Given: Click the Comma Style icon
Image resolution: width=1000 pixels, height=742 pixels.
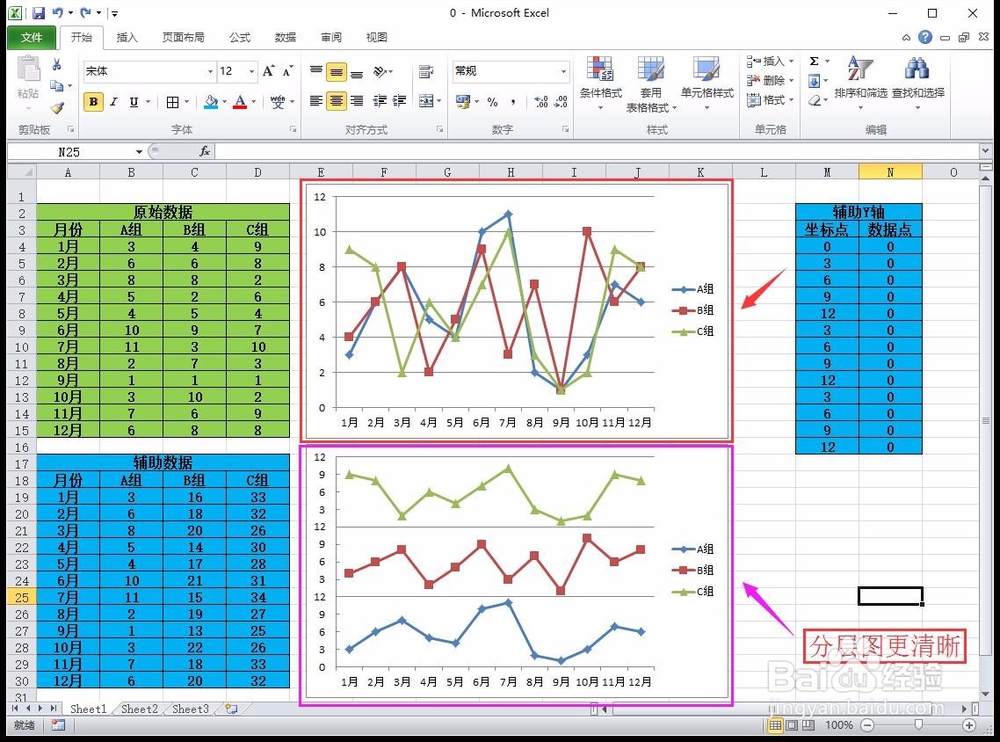Looking at the screenshot, I should point(513,101).
